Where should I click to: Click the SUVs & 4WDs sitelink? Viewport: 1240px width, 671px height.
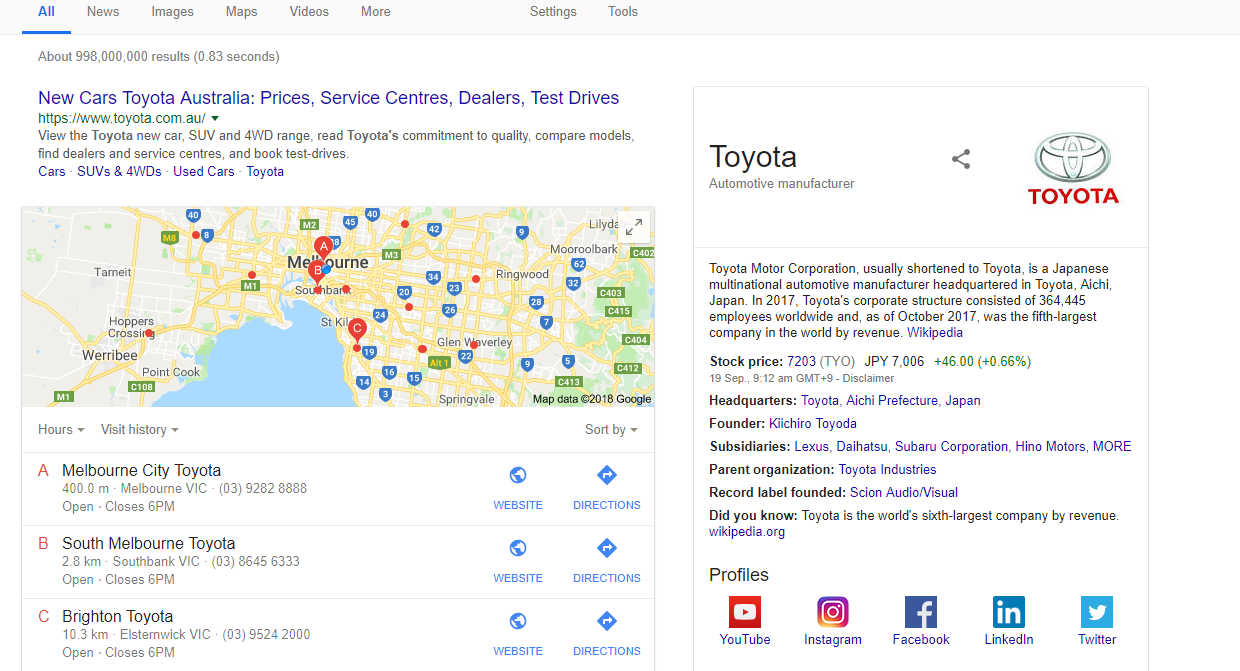pyautogui.click(x=119, y=171)
